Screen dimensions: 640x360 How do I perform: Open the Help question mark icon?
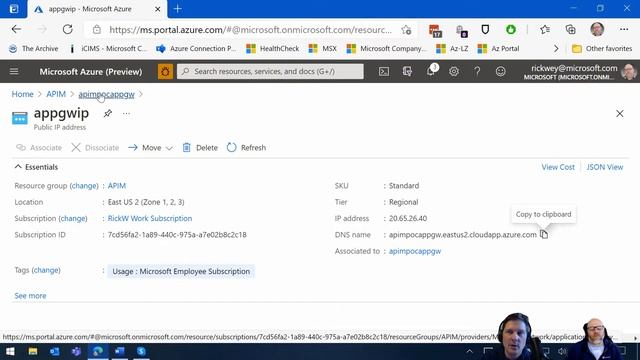(x=477, y=71)
